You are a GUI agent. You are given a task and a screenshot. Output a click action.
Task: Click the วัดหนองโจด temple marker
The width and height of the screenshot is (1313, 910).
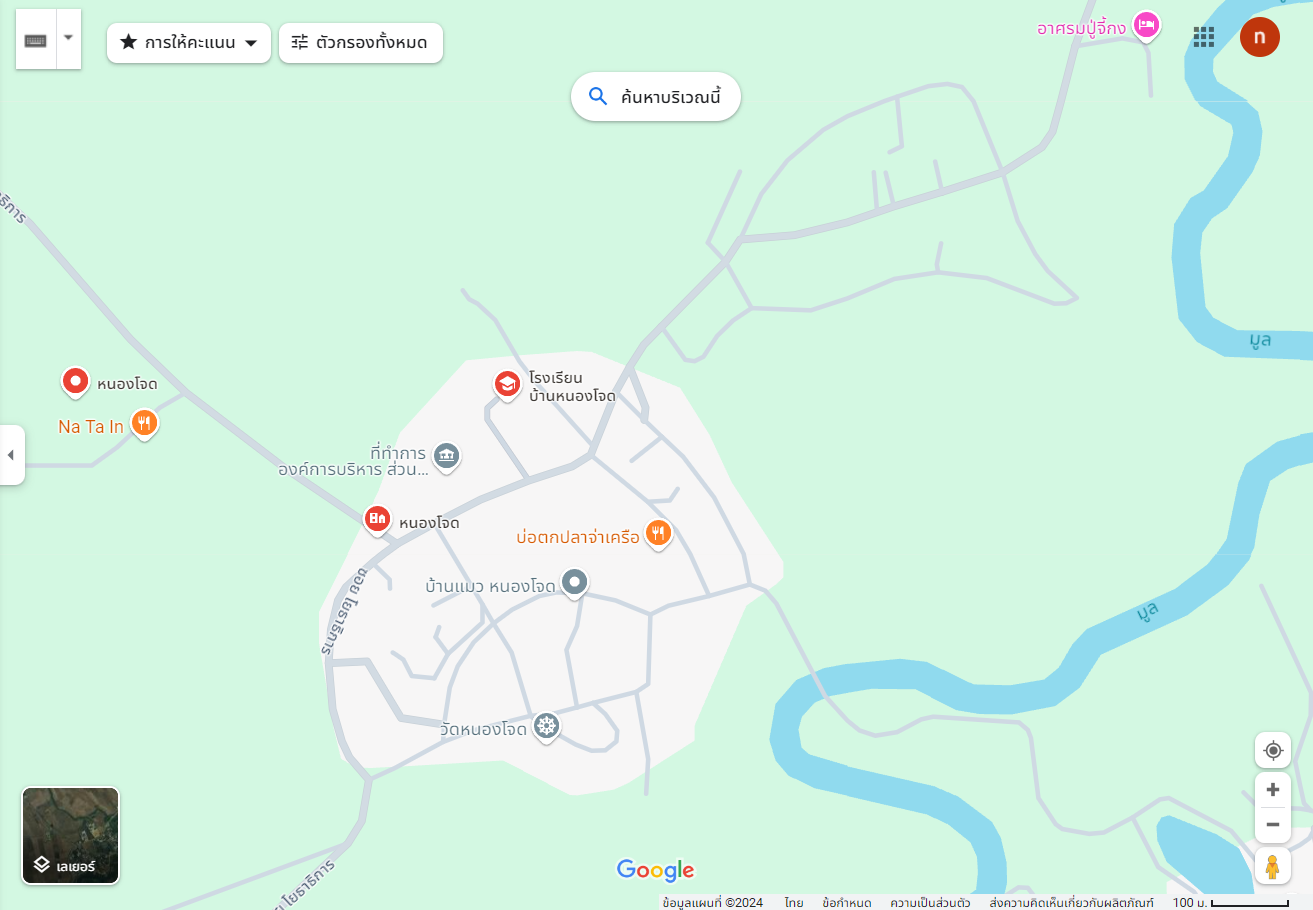[x=545, y=727]
